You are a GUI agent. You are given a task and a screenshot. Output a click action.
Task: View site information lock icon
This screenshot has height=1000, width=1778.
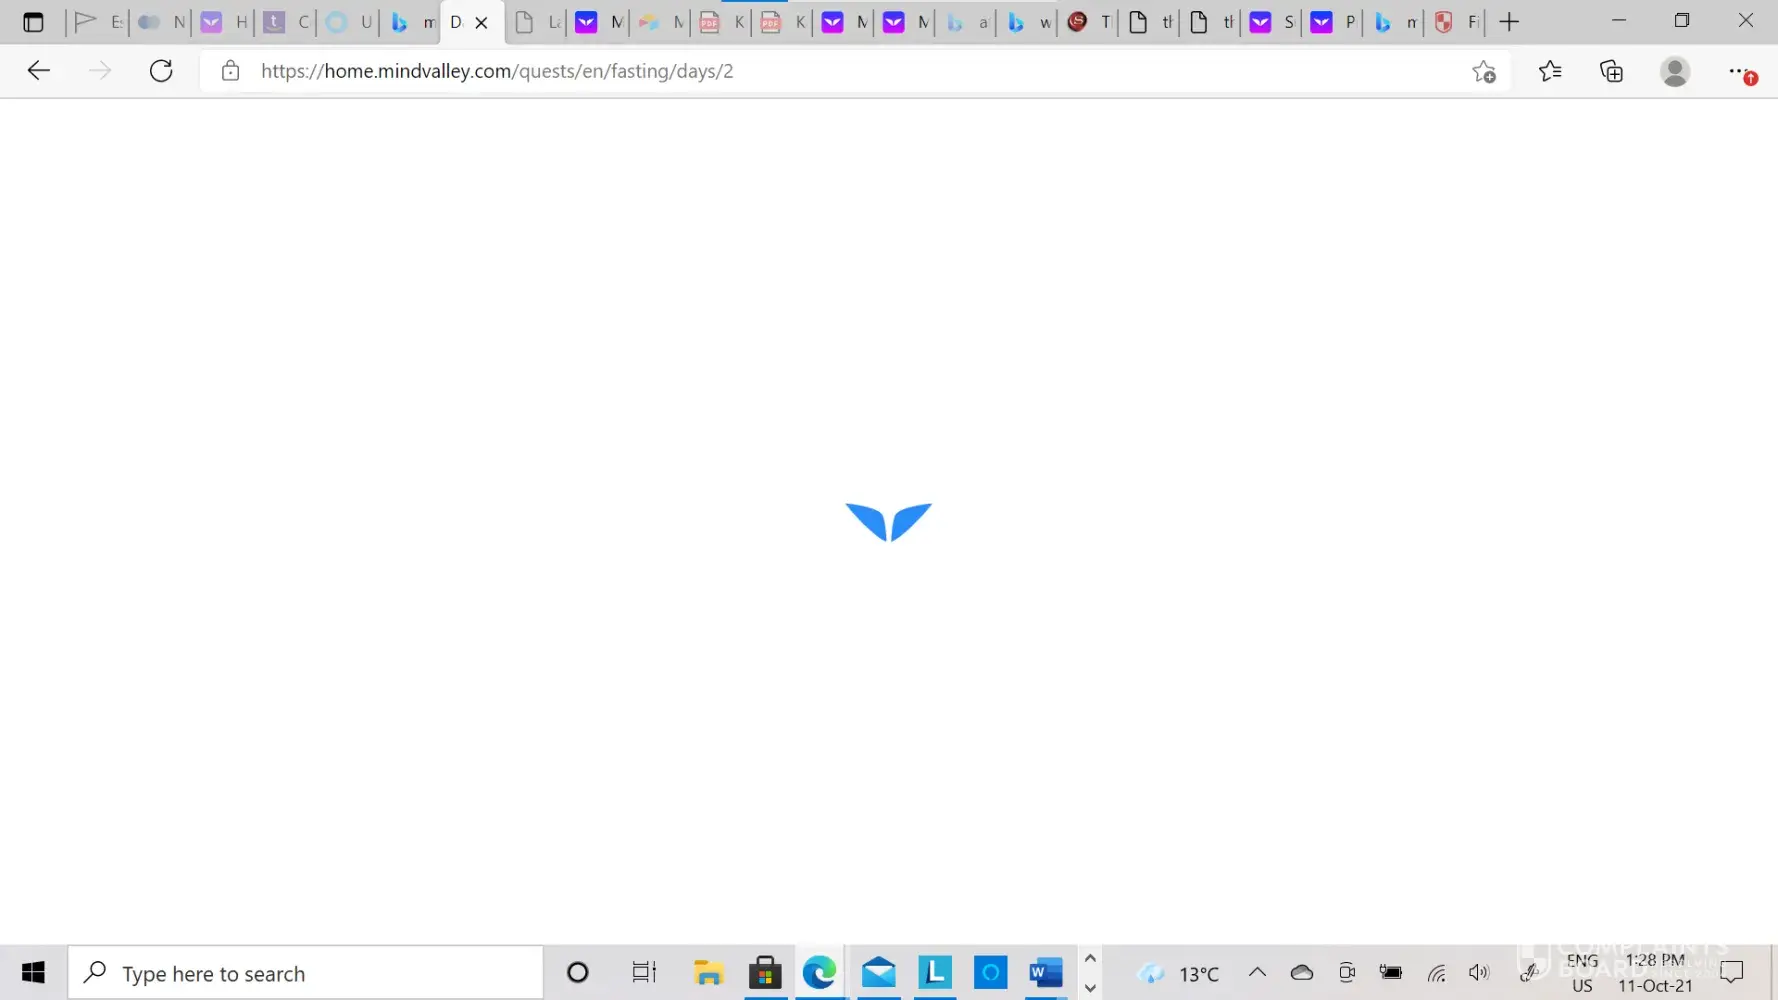coord(231,71)
